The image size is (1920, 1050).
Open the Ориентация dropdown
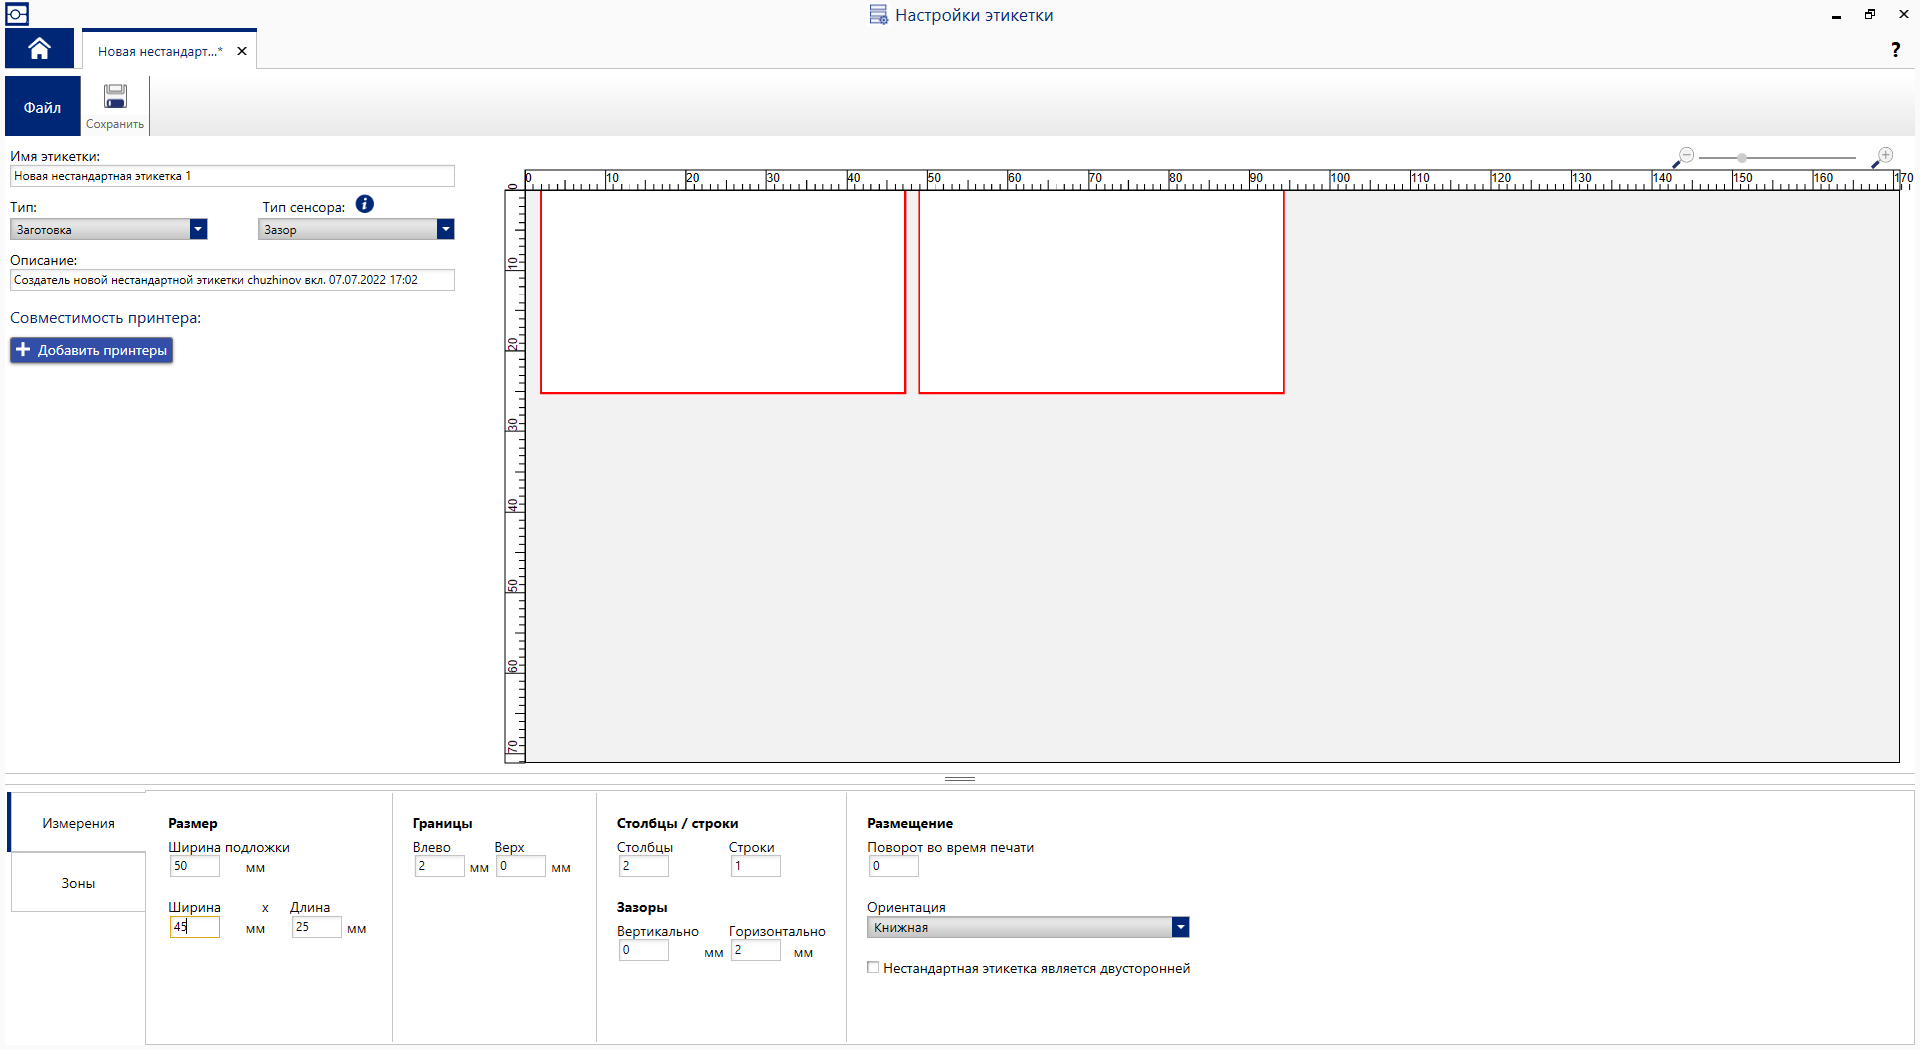point(1180,928)
